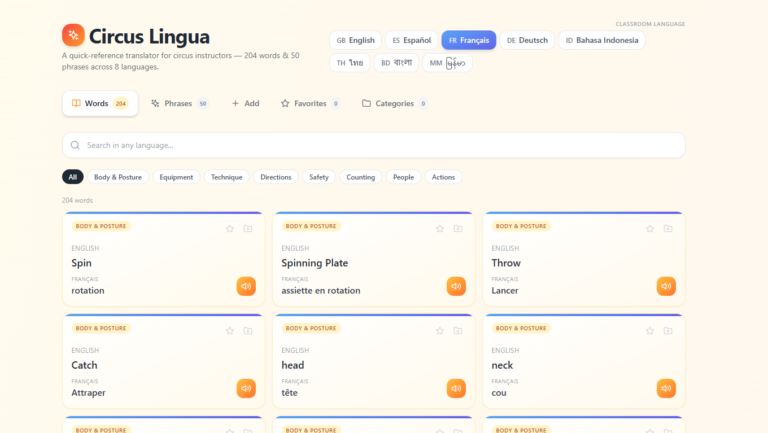
Task: Filter words by Safety
Action: (x=319, y=177)
